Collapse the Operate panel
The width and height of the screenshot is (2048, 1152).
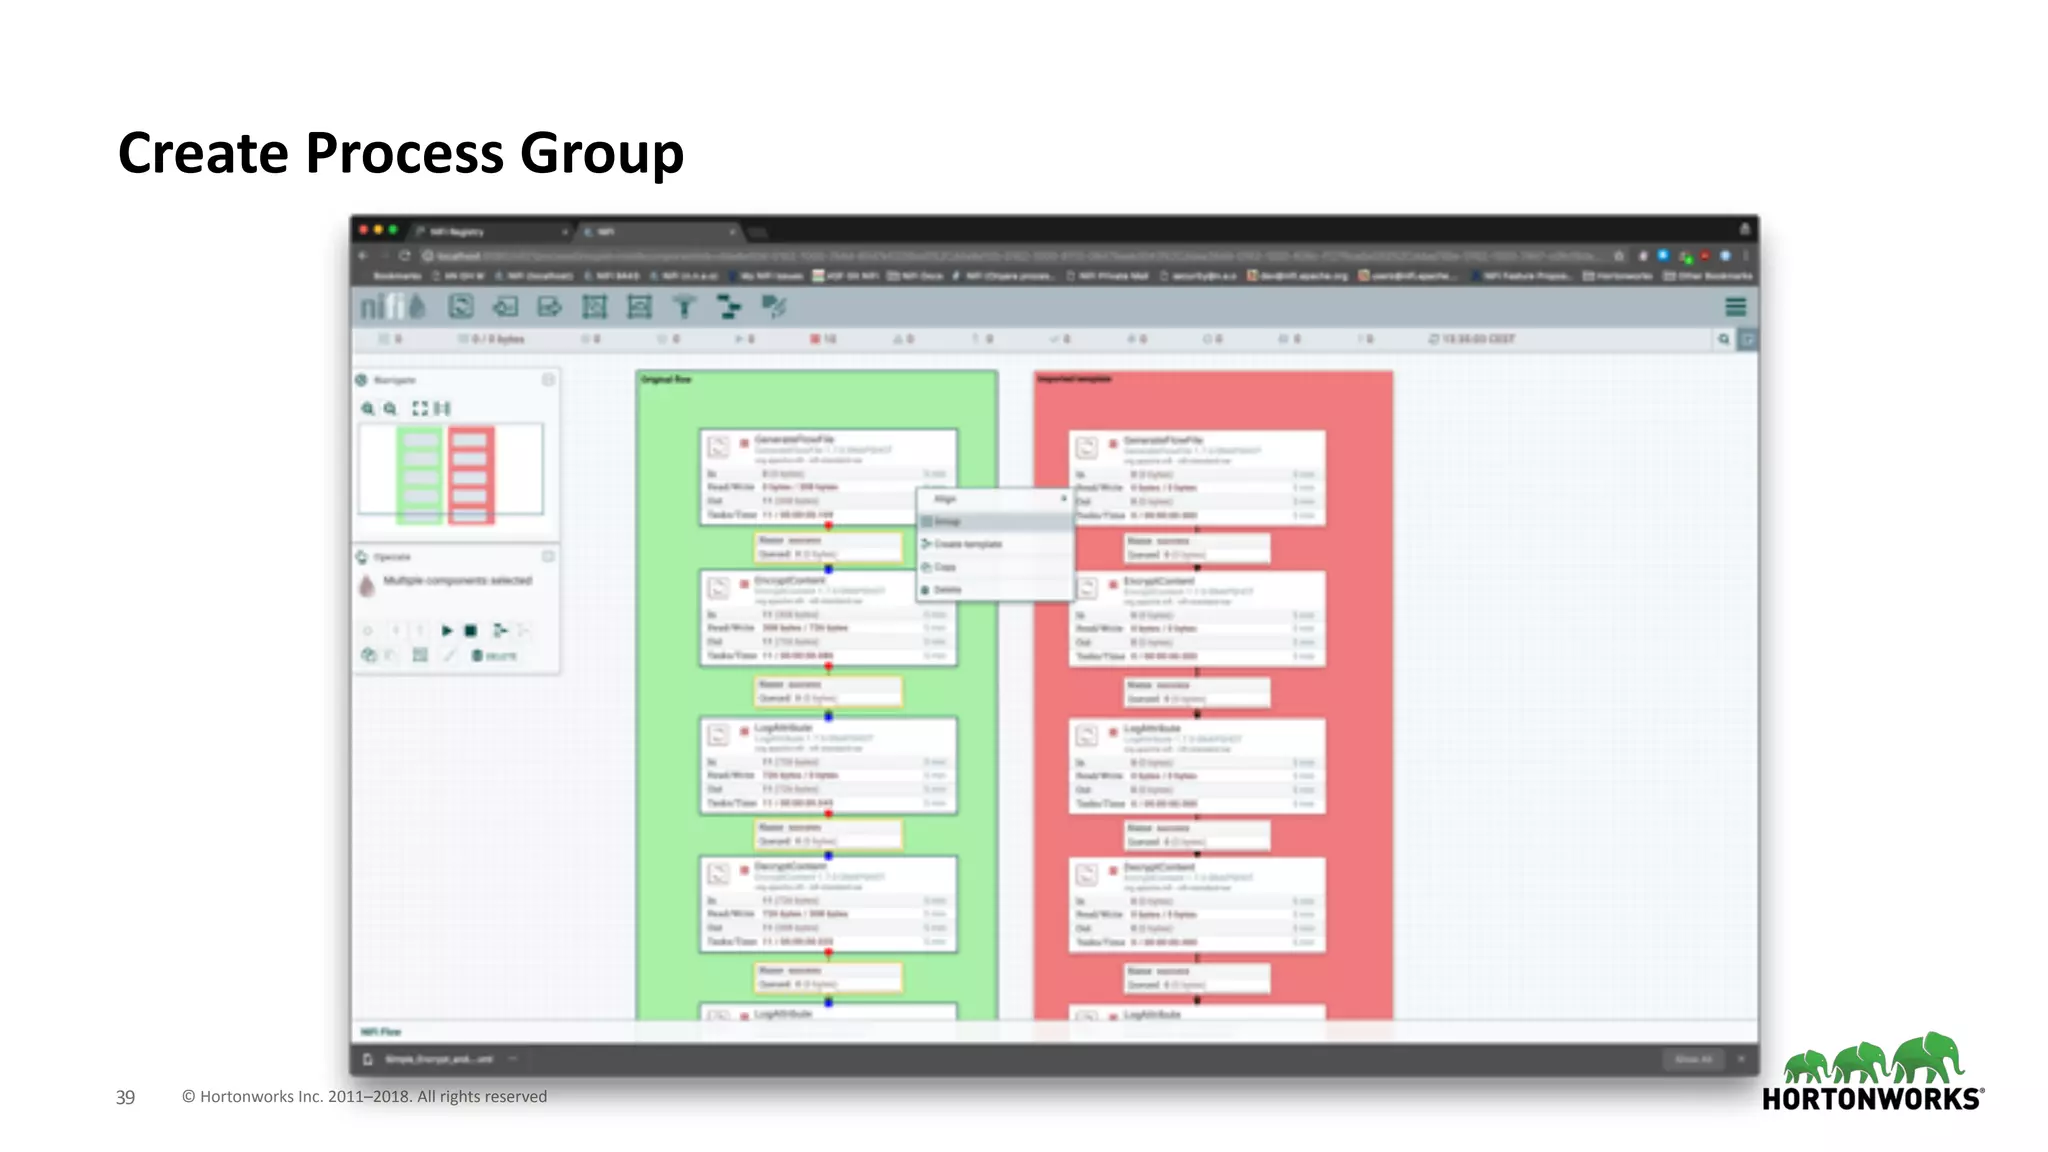(548, 556)
